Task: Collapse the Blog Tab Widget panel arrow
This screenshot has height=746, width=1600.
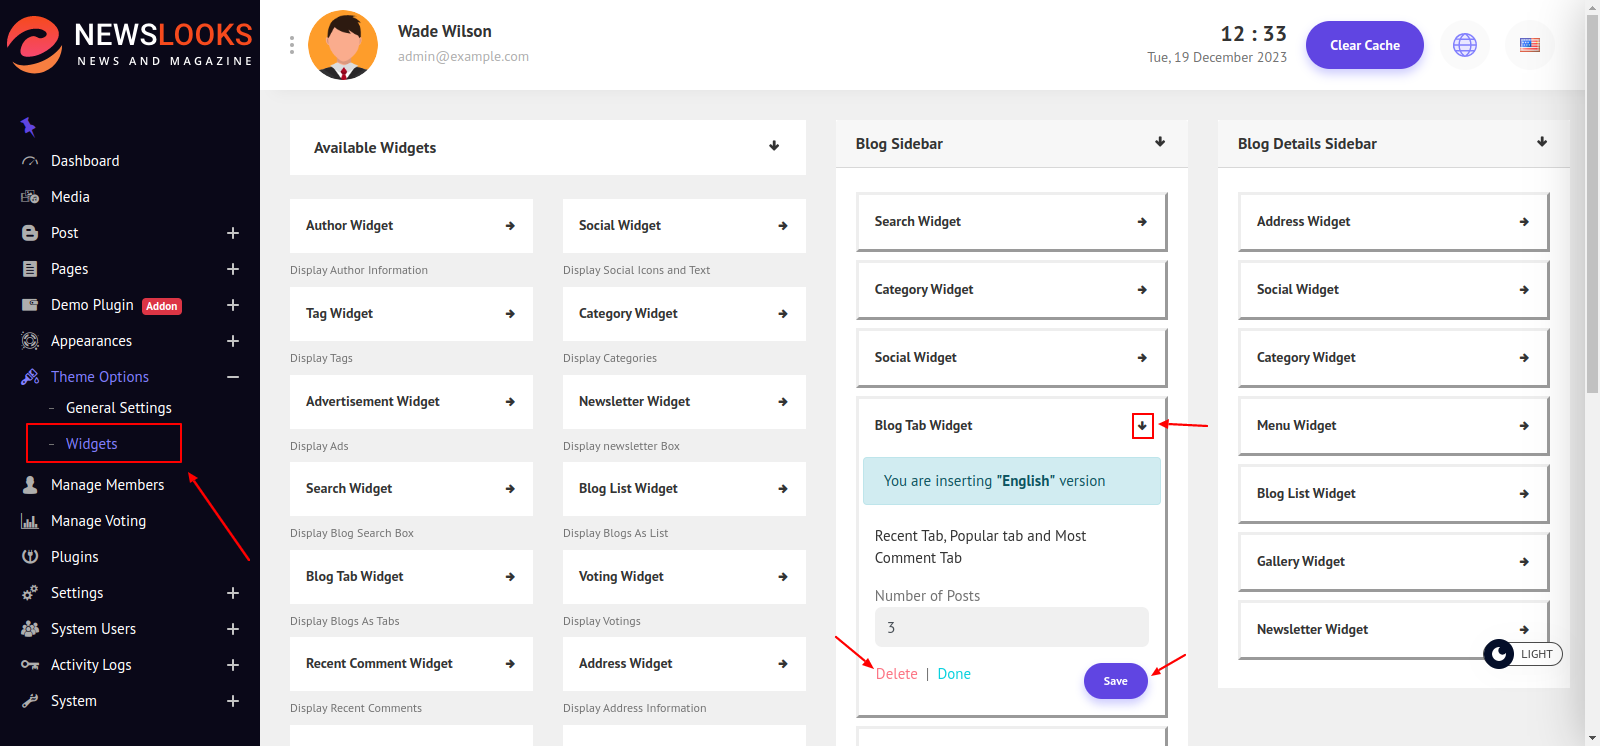Action: (1142, 426)
